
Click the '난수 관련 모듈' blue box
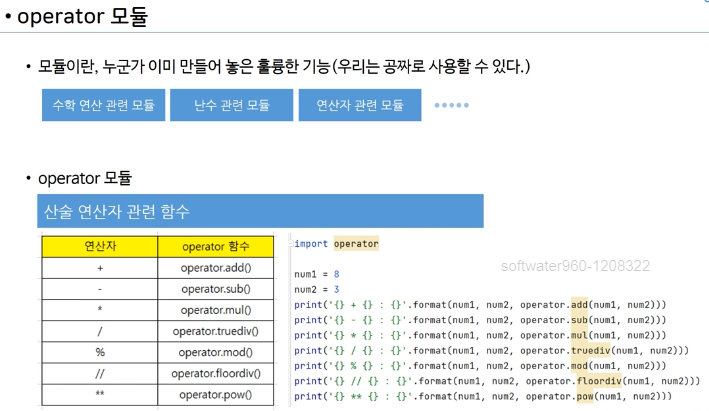[x=232, y=105]
